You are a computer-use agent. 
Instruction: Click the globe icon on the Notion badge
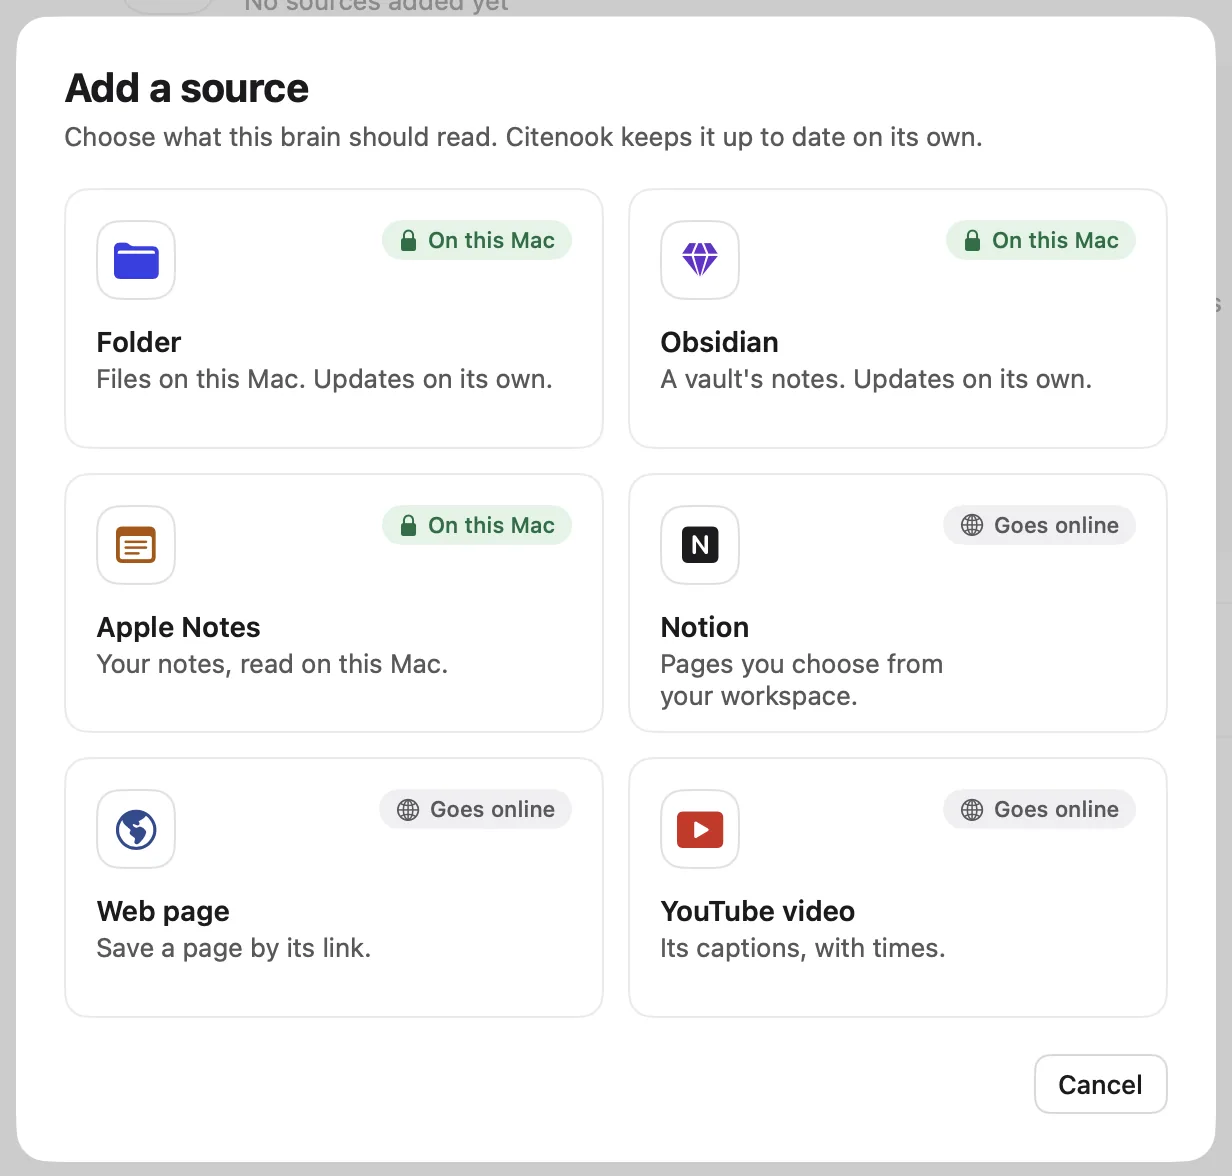972,526
